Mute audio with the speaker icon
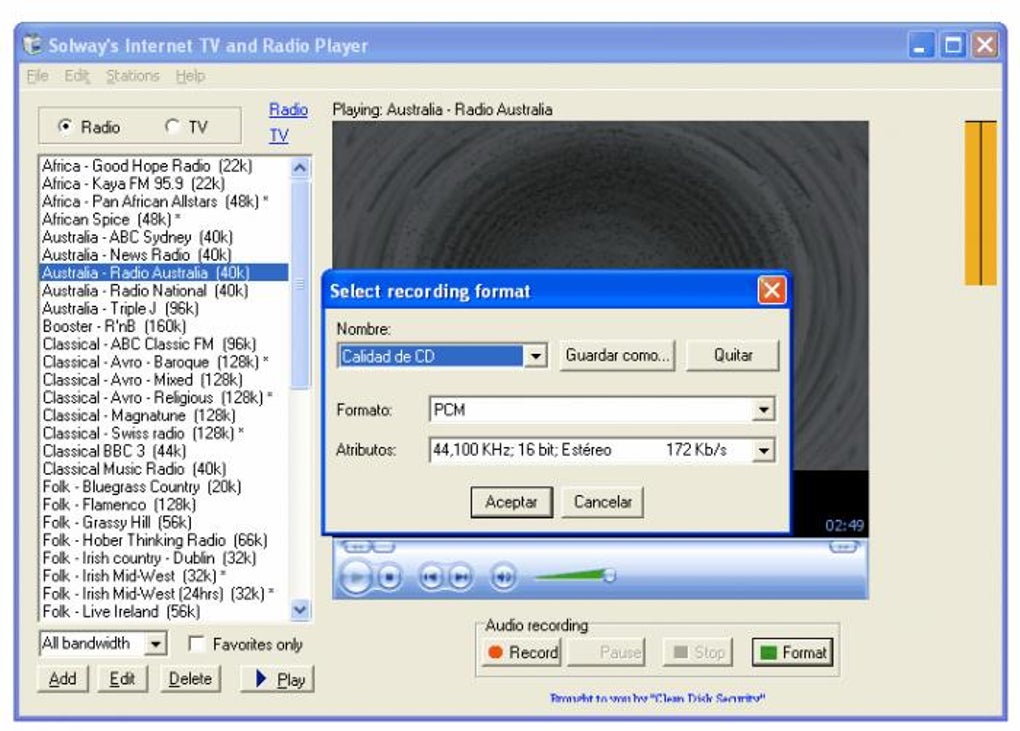The height and width of the screenshot is (731, 1020). click(503, 577)
